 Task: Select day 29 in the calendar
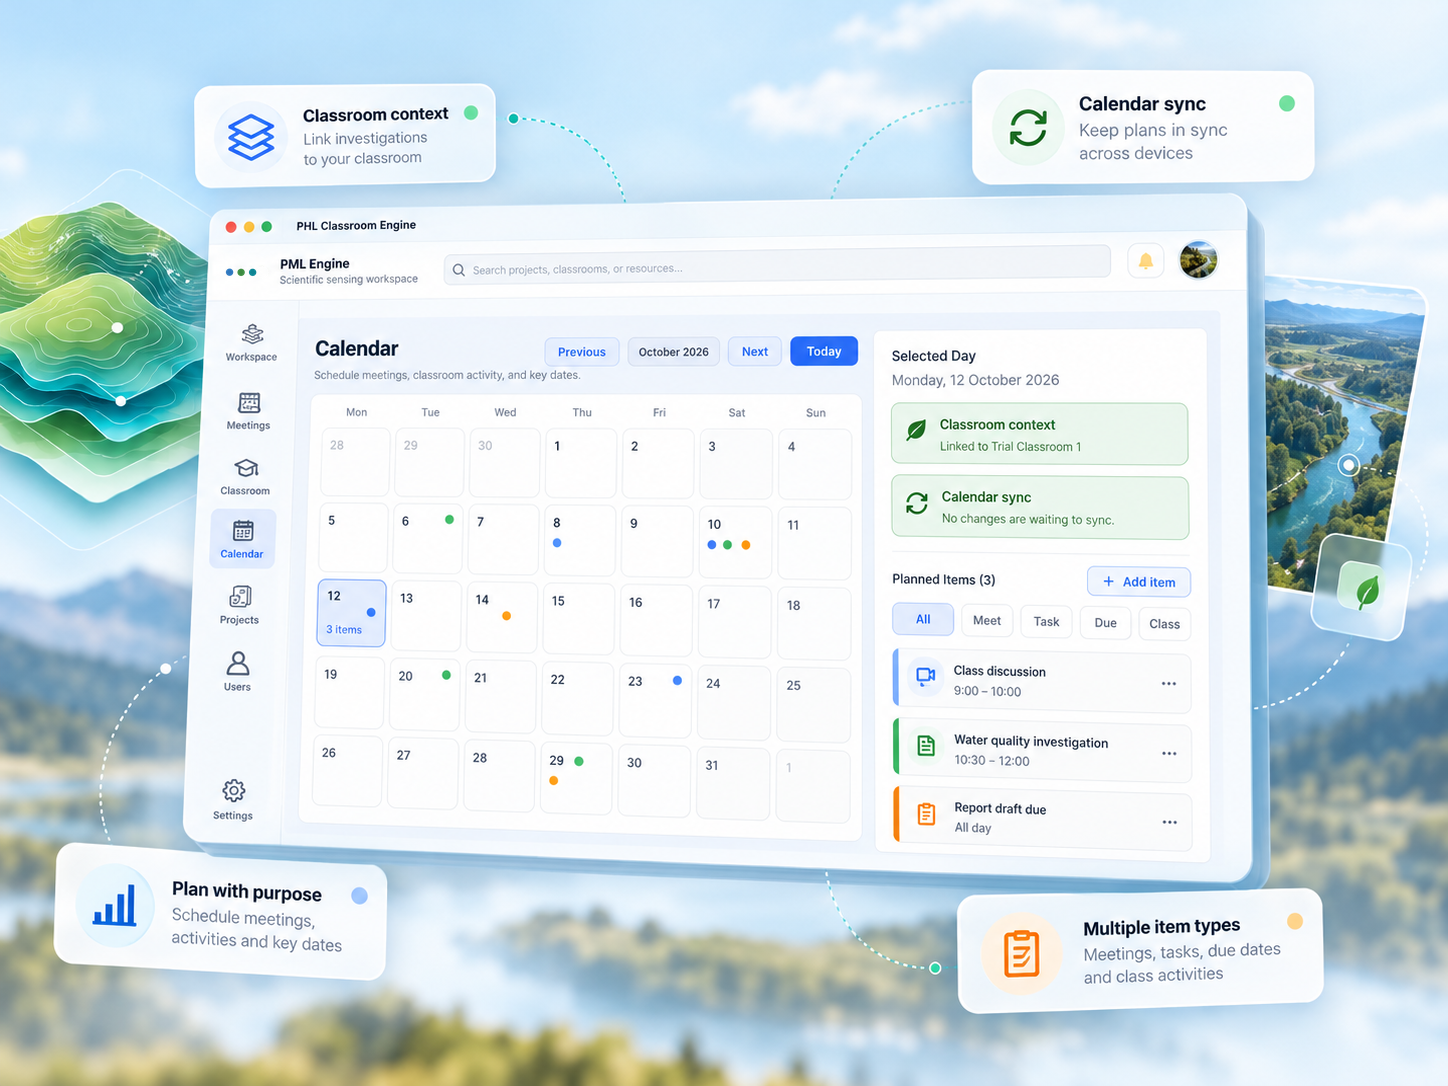577,778
